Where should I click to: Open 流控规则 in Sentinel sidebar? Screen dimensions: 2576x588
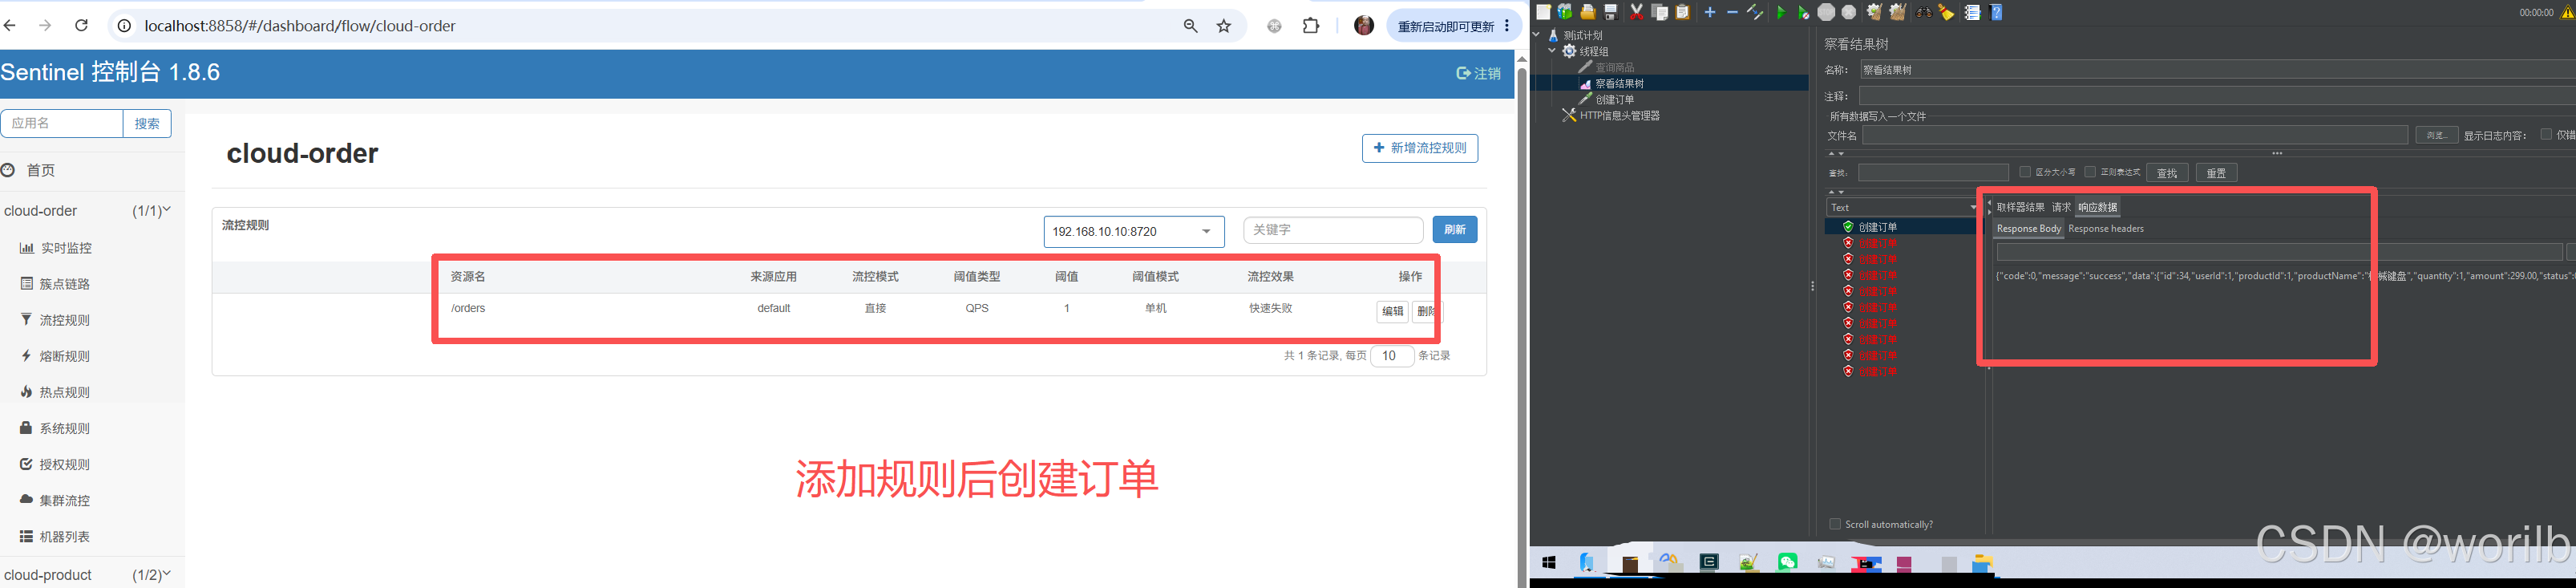65,320
